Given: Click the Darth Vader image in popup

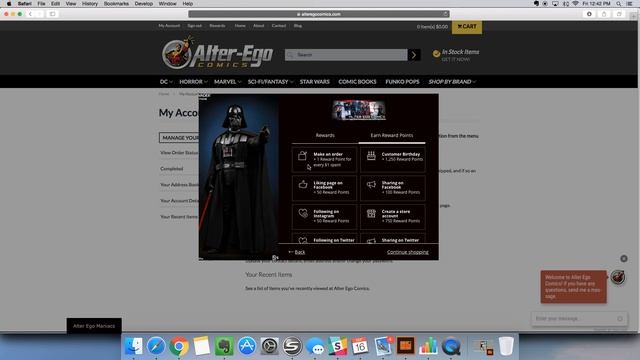Looking at the screenshot, I should click(x=238, y=177).
